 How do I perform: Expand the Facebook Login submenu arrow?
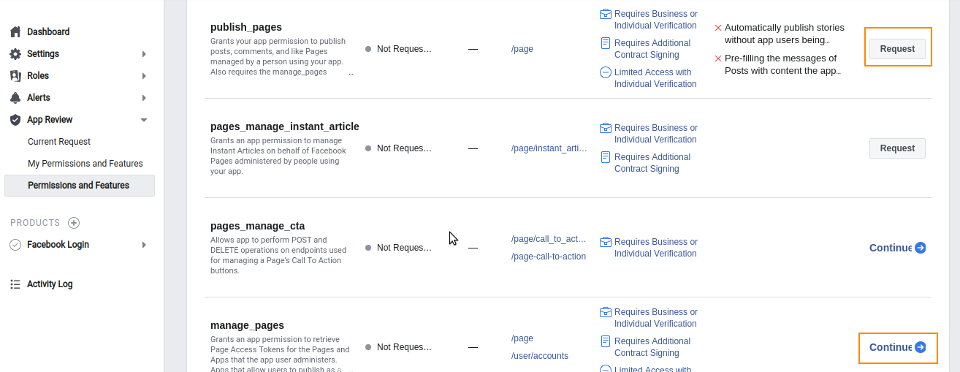coord(144,245)
